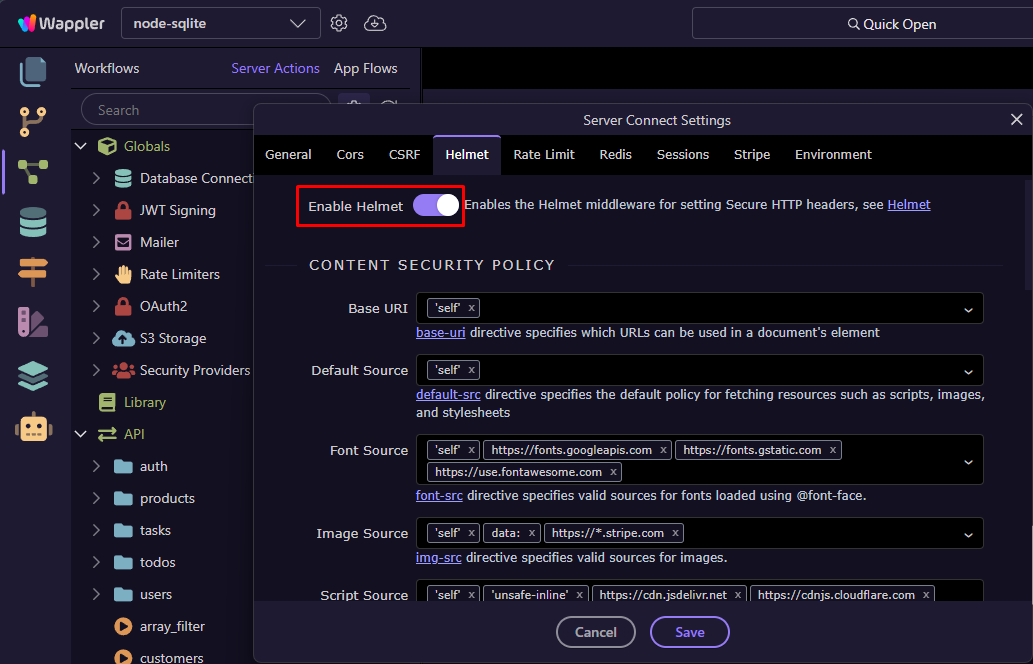Open the Git manager sidebar icon
The height and width of the screenshot is (664, 1033).
33,122
